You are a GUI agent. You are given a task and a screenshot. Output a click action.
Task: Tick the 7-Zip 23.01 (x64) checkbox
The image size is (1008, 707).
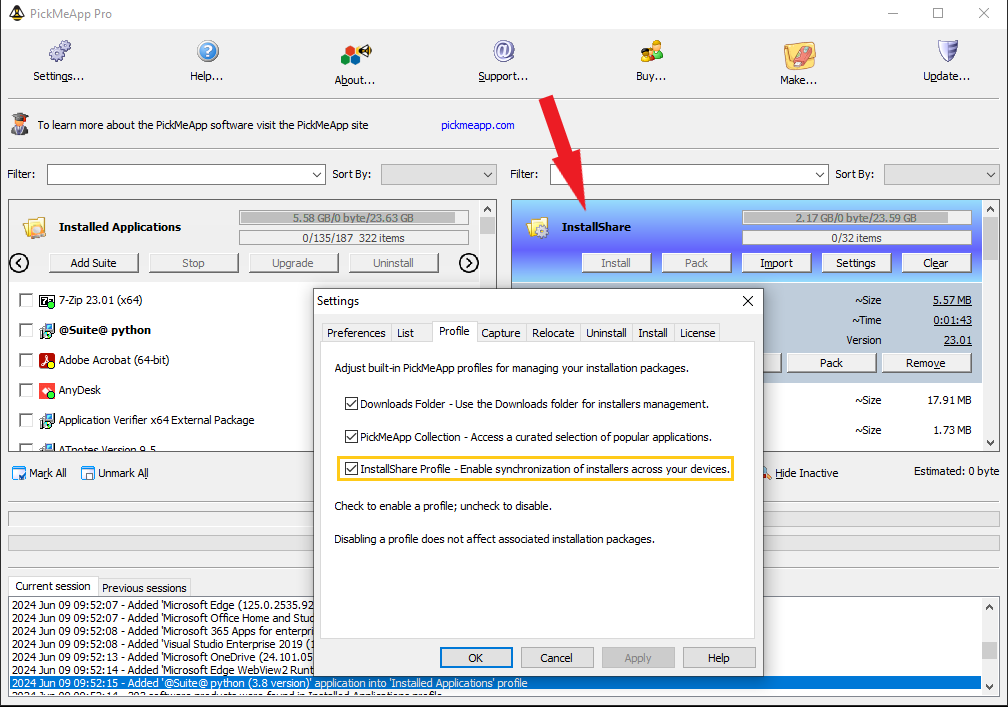coord(26,300)
